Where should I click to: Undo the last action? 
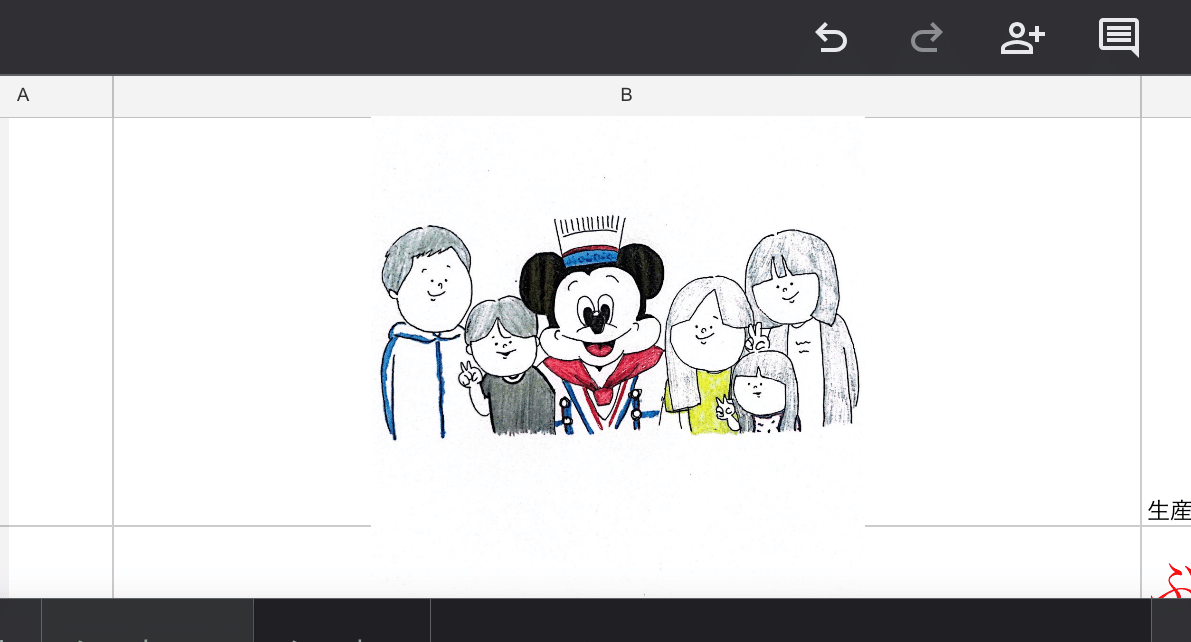pos(831,38)
